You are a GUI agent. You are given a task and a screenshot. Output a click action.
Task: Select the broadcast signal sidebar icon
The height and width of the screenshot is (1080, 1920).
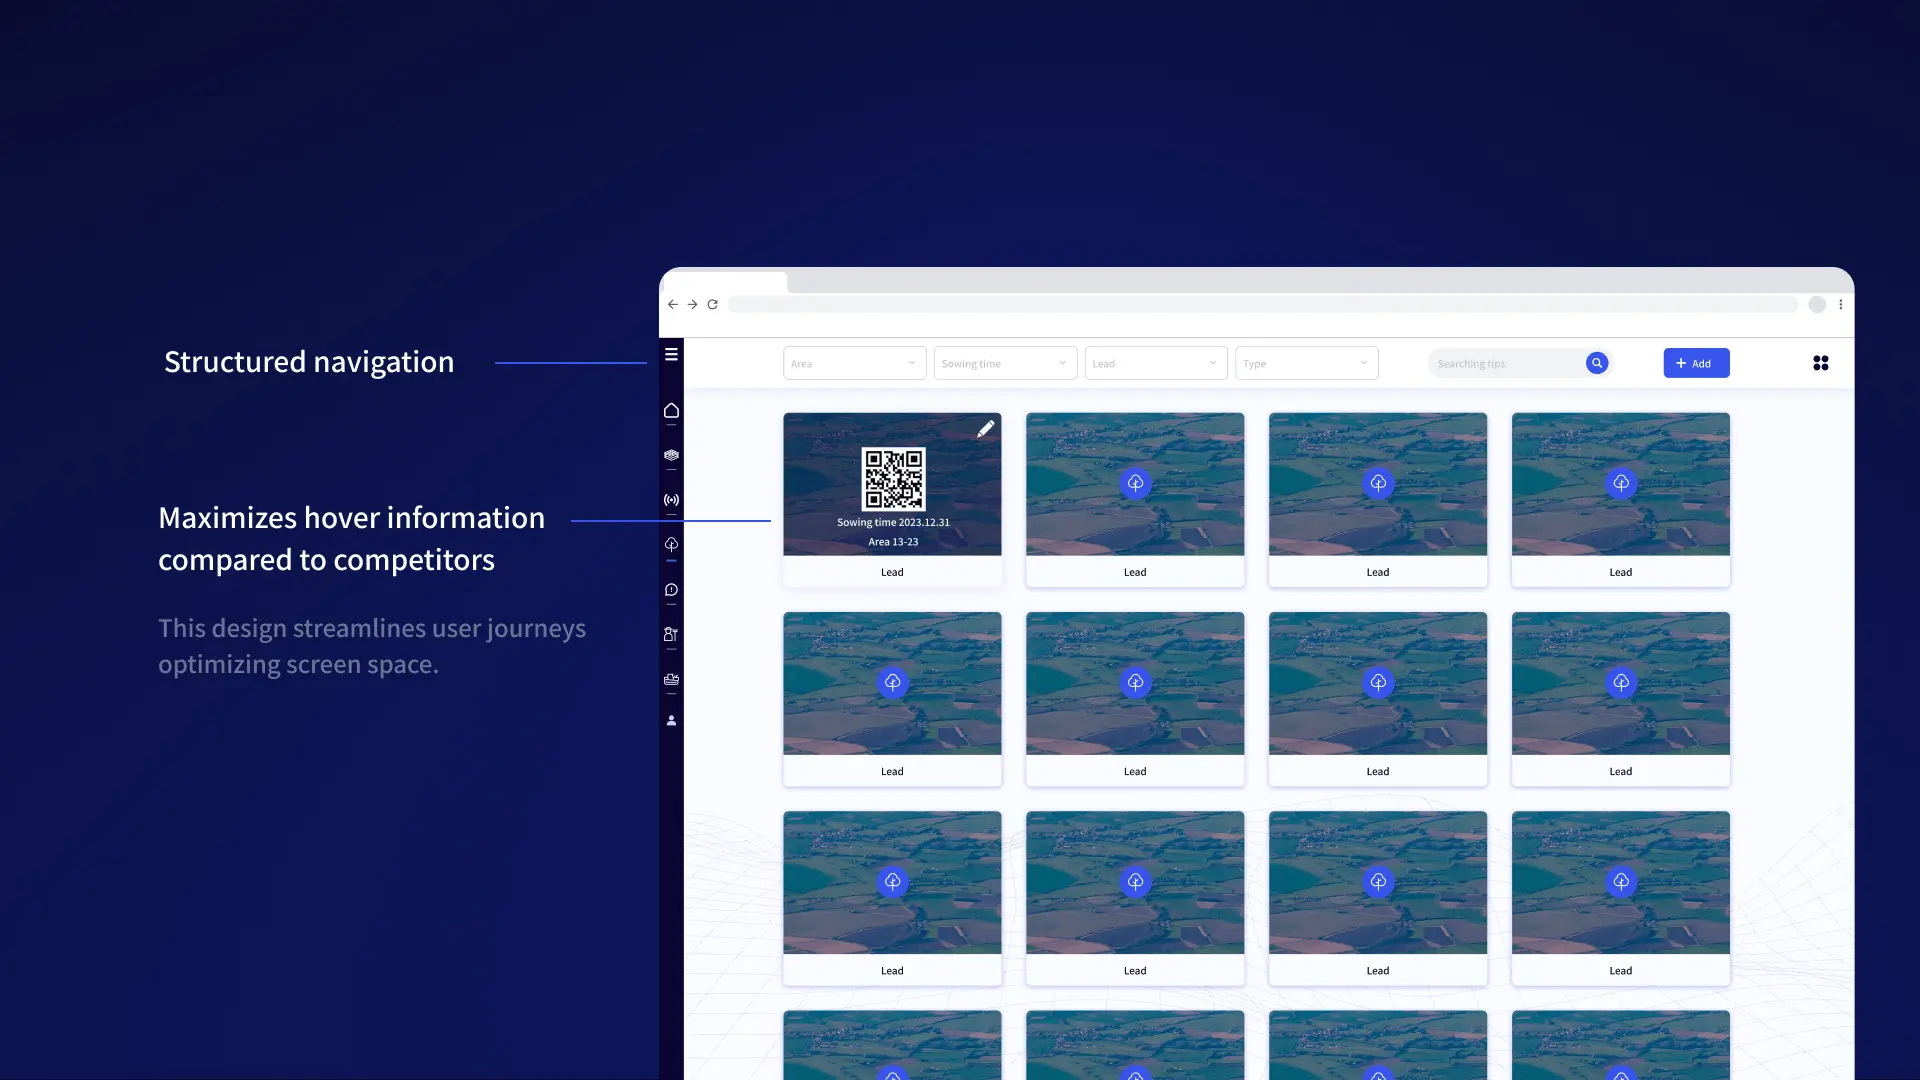[x=671, y=500]
